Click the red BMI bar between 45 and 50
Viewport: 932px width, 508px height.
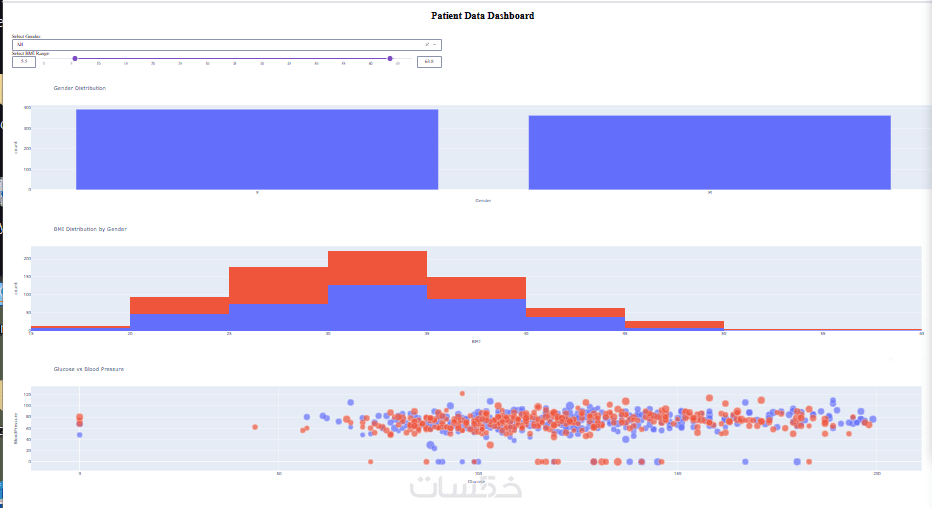pos(674,324)
